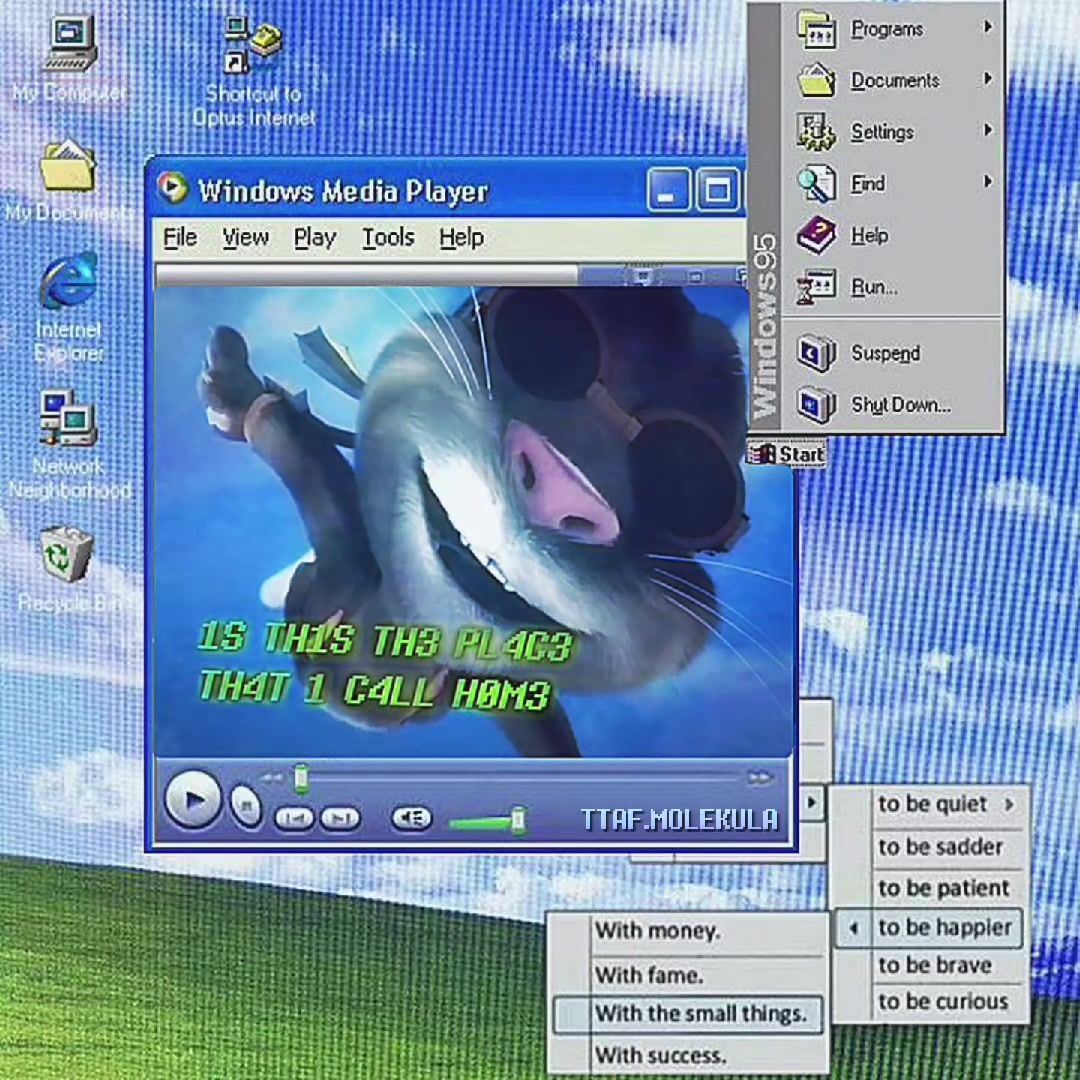Click the green volume slider handle
The height and width of the screenshot is (1080, 1080).
click(518, 821)
